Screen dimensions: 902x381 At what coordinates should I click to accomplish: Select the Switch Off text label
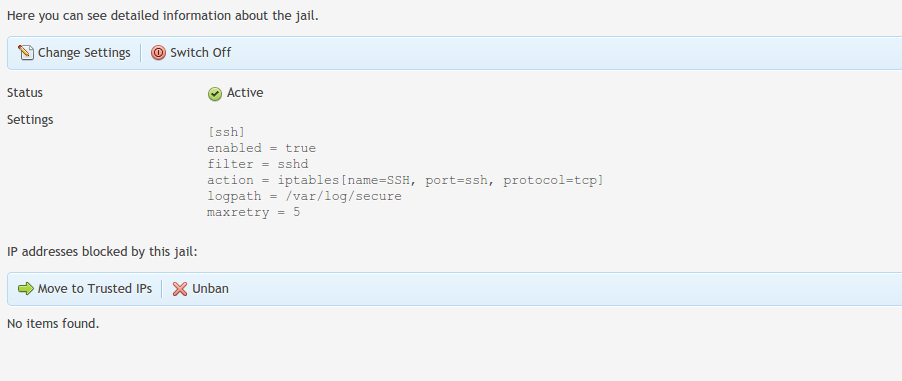click(201, 52)
